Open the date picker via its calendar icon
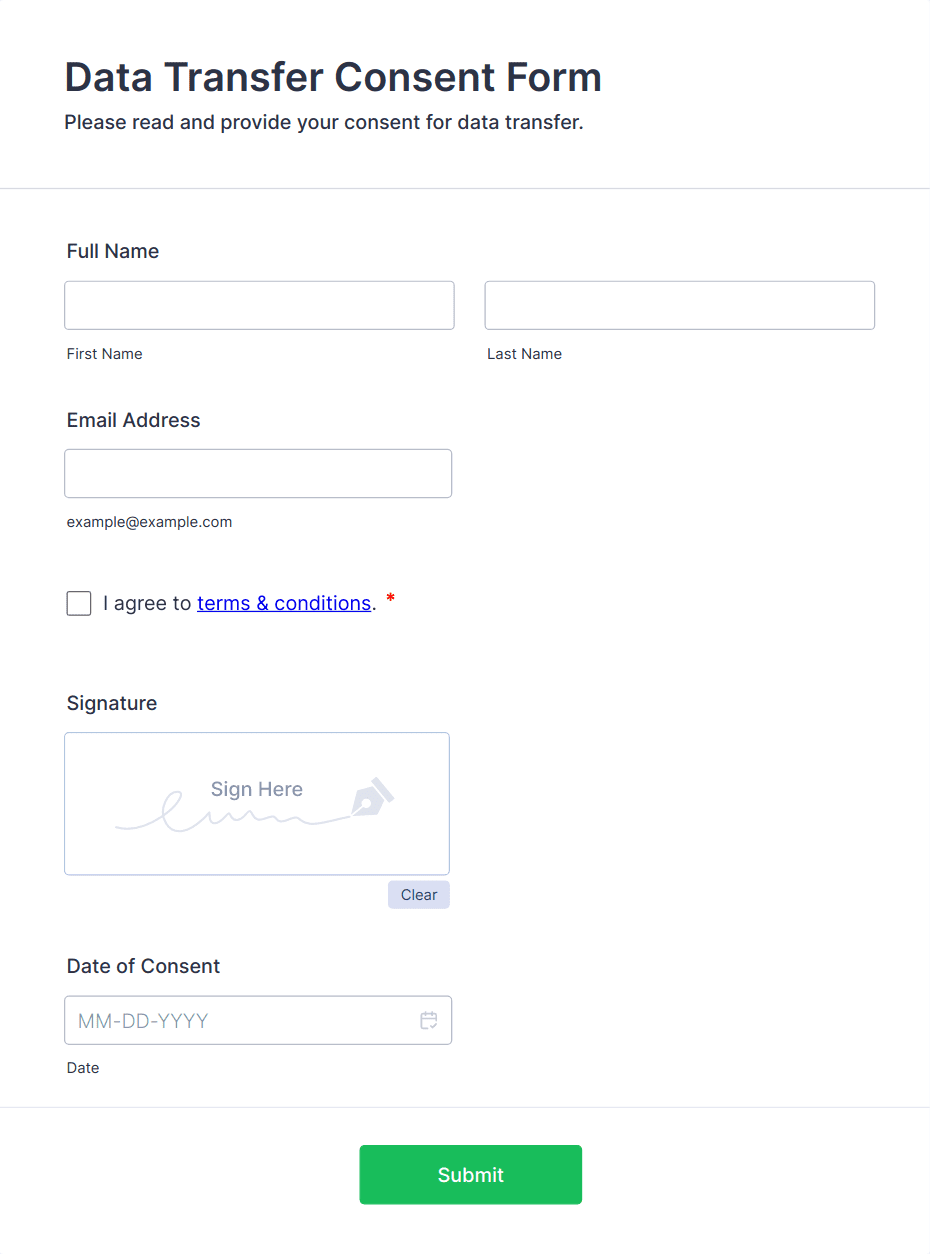930x1254 pixels. click(x=429, y=1020)
